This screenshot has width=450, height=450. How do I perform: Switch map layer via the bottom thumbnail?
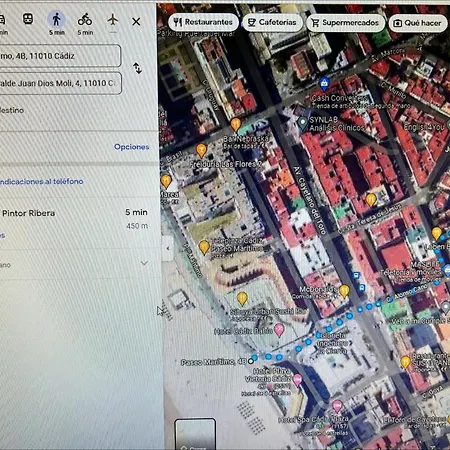(x=195, y=434)
